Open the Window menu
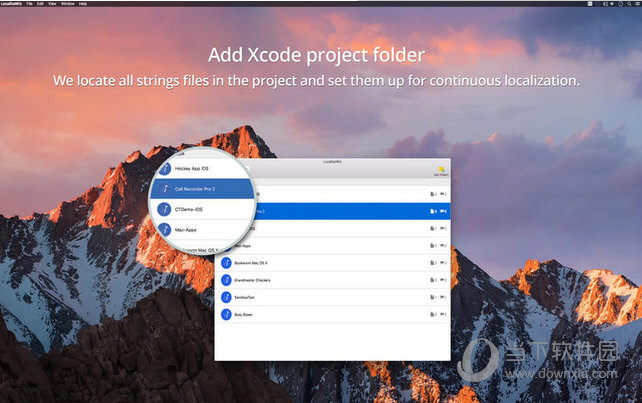The width and height of the screenshot is (642, 403). pos(68,4)
